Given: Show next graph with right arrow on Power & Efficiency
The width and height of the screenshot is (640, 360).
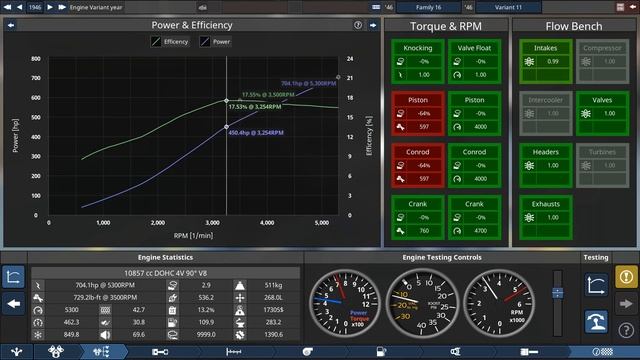Looking at the screenshot, I should tap(373, 25).
